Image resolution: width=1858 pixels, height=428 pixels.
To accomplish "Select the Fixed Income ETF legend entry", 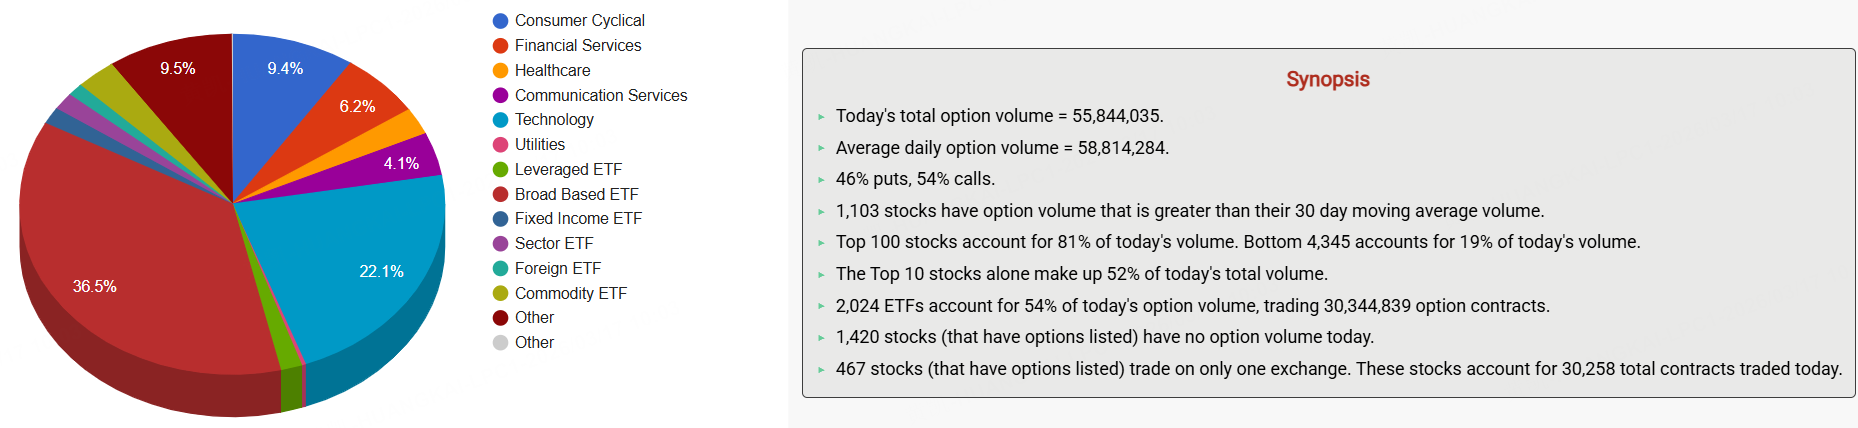I will point(577,218).
